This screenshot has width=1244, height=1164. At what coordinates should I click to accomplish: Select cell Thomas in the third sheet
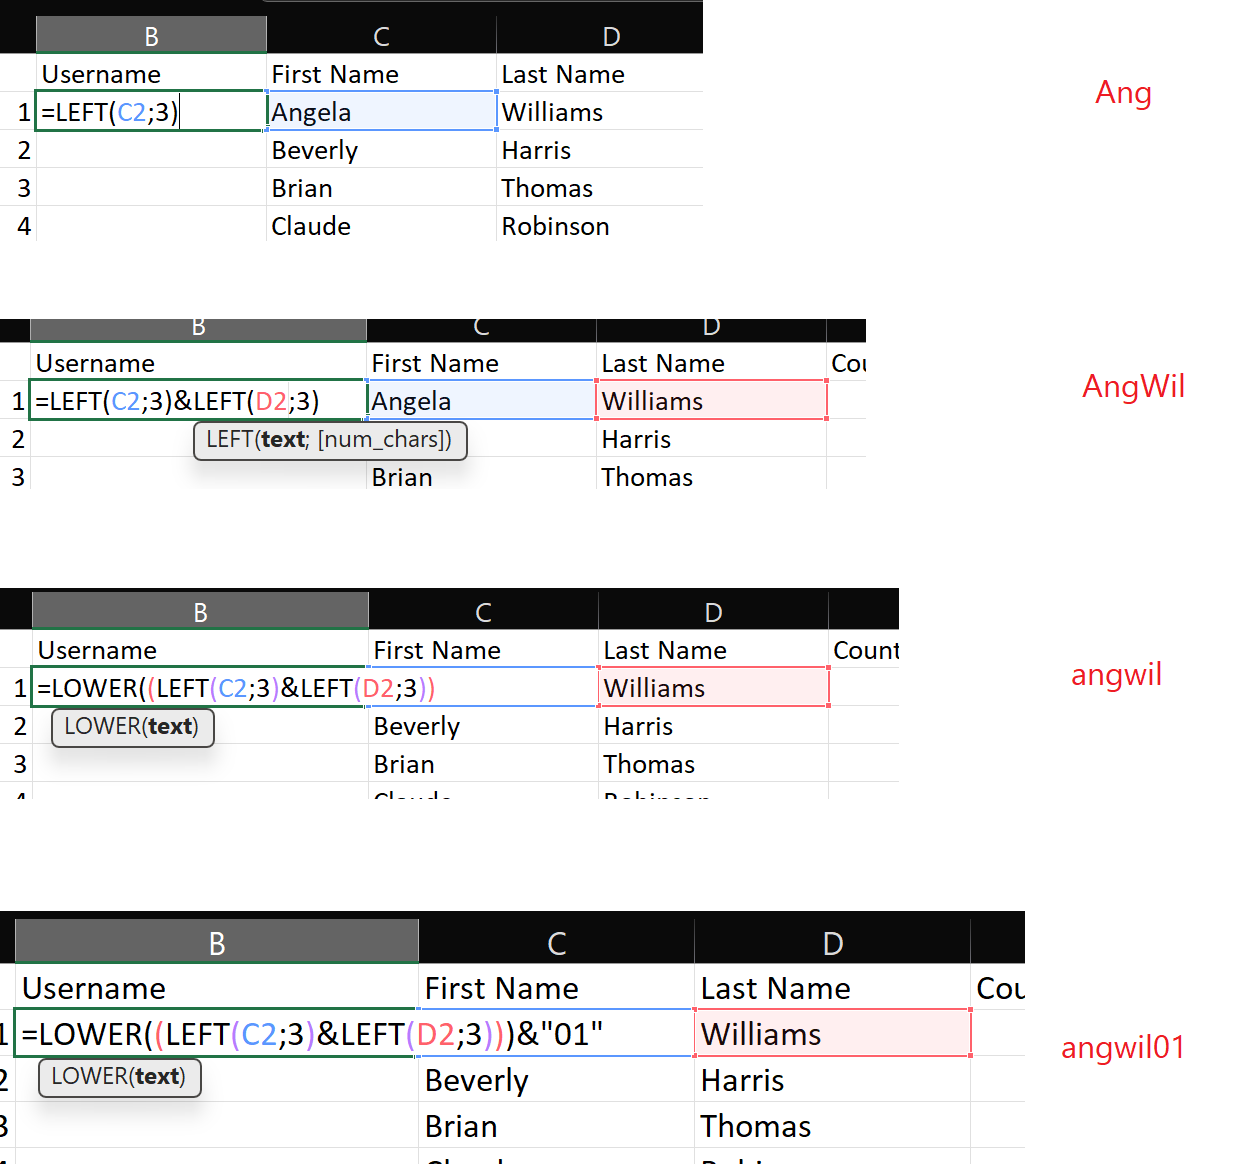[x=714, y=763]
